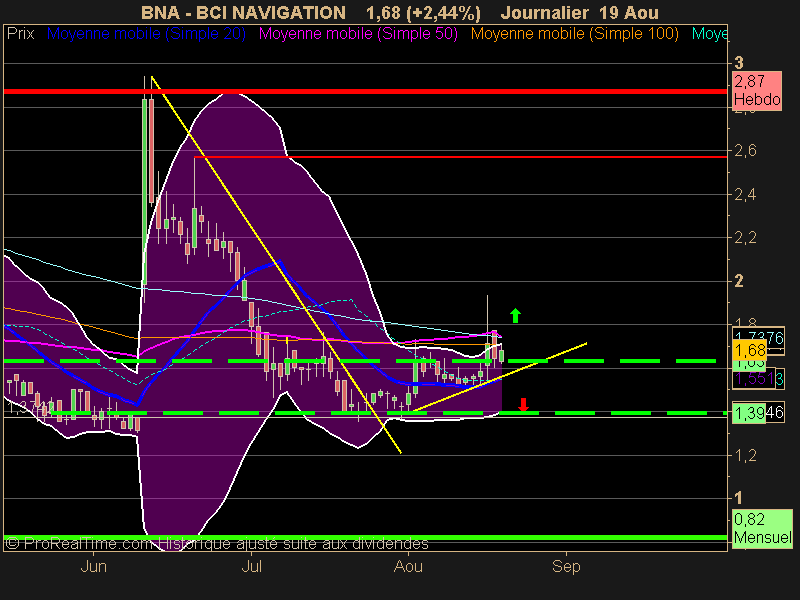
Task: Click the red down arrow marker
Action: click(523, 404)
